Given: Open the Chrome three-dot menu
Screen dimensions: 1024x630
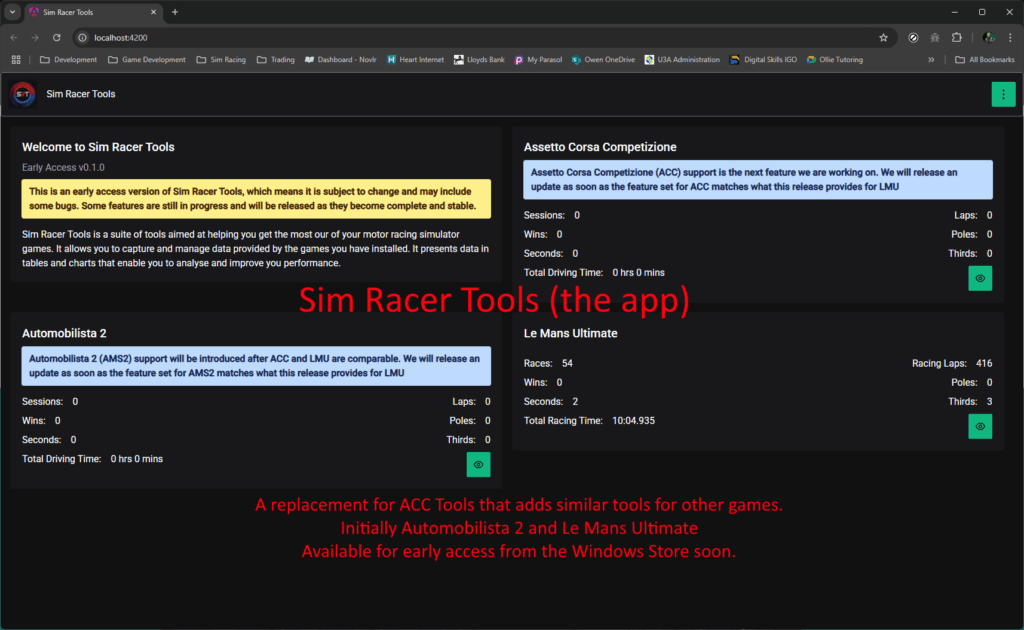Looking at the screenshot, I should coord(1010,38).
